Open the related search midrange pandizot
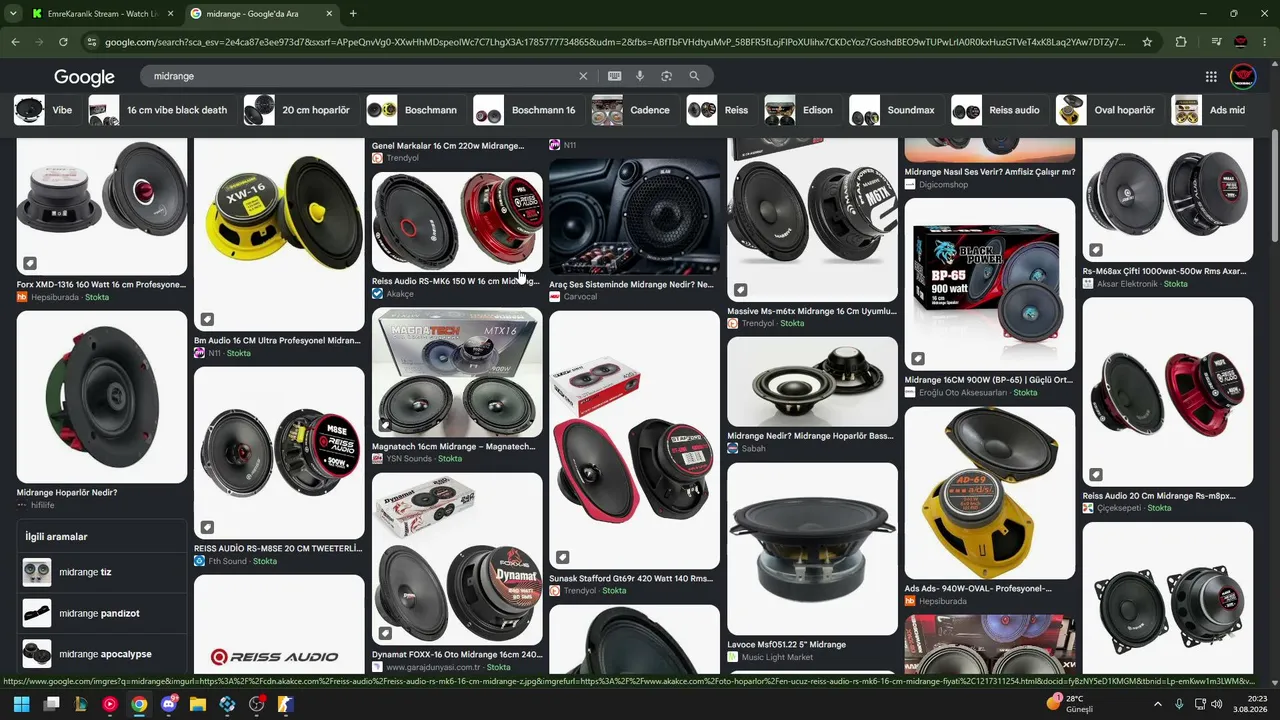Image resolution: width=1280 pixels, height=720 pixels. pos(102,613)
